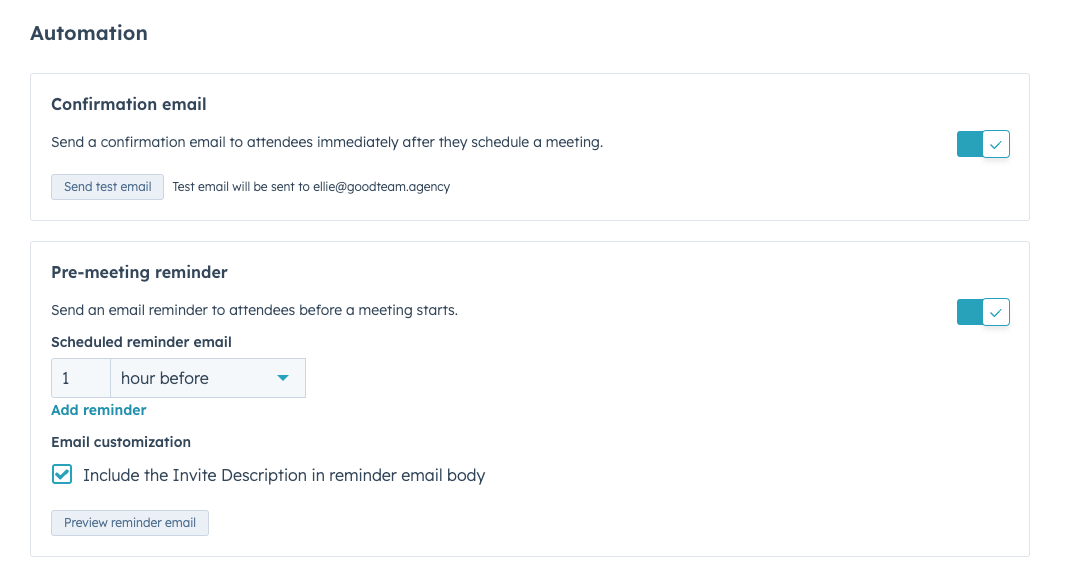
Task: Click the Email customization label
Action: (x=121, y=442)
